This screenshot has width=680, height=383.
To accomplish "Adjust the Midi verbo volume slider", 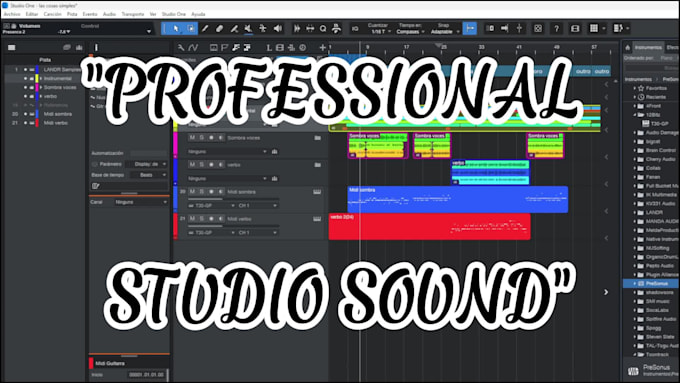I will (x=233, y=226).
